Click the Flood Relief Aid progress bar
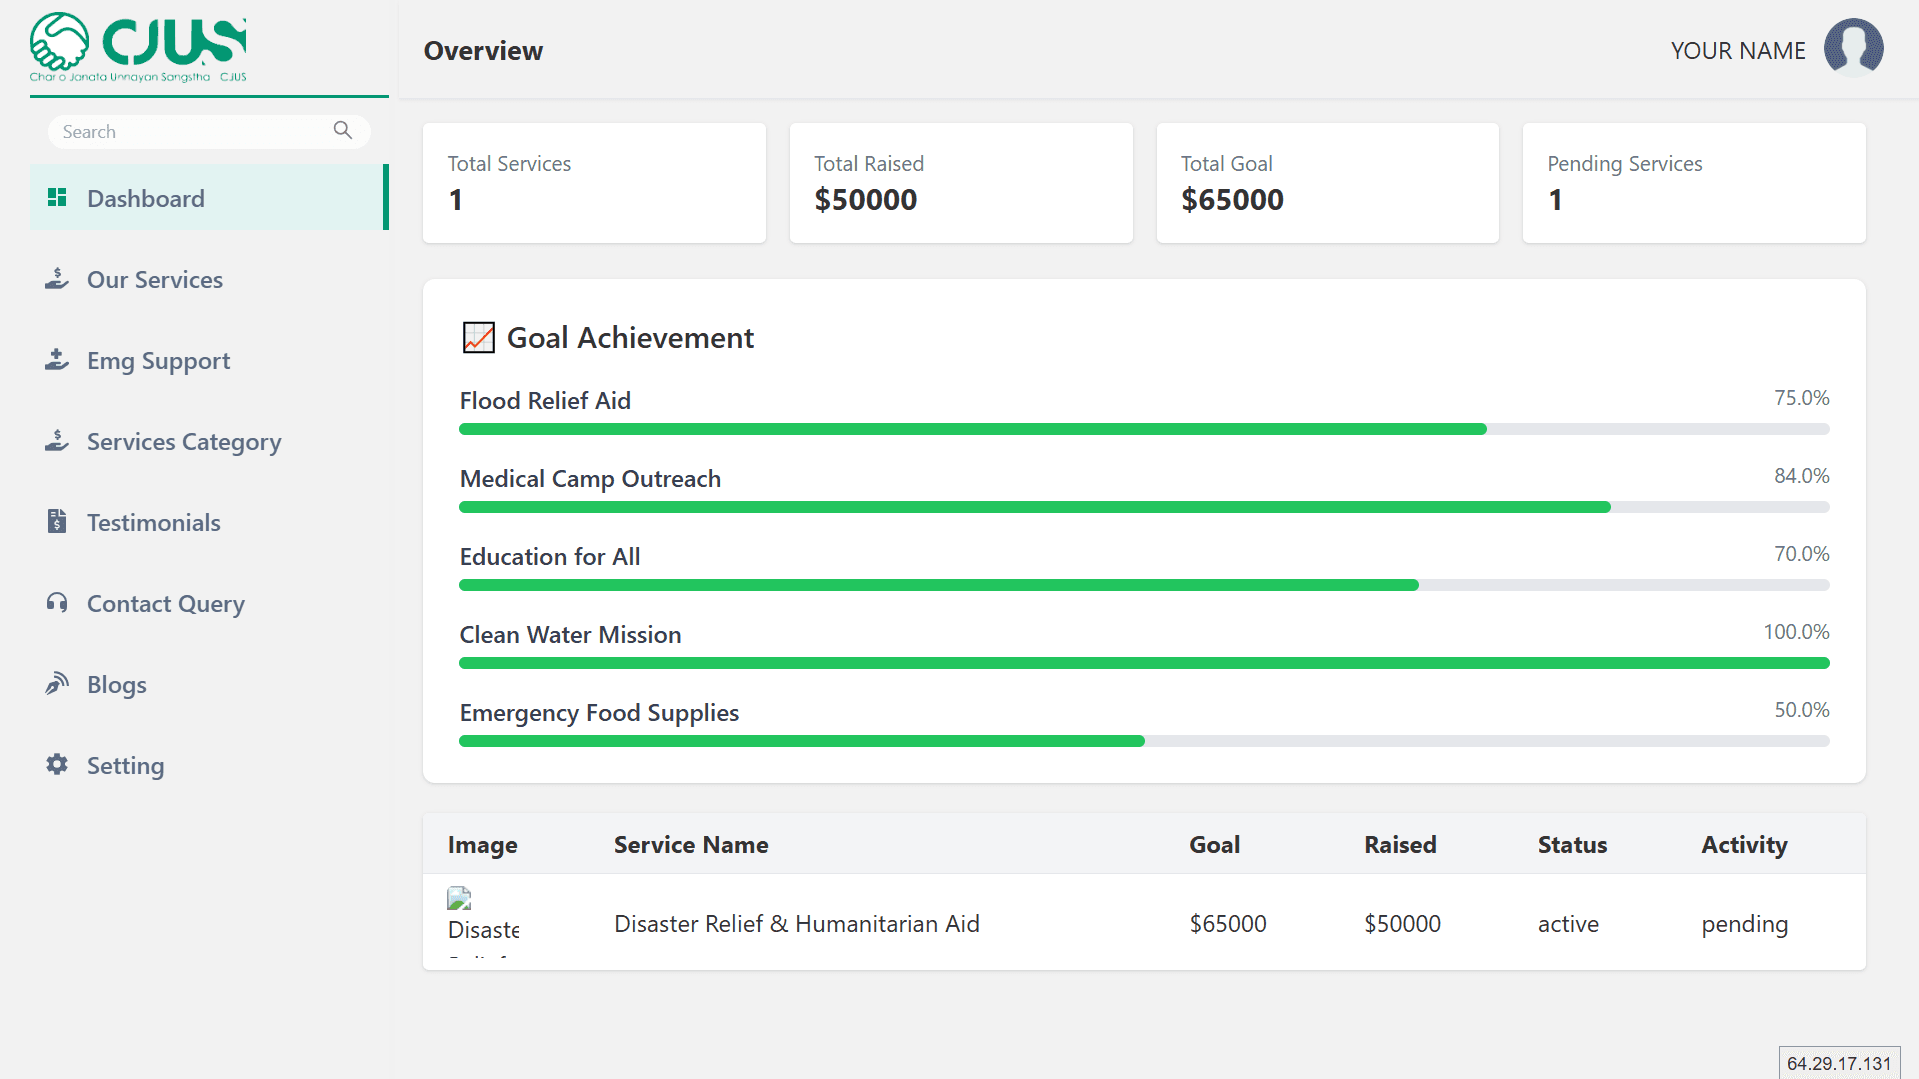Screen dimensions: 1919x1079 [1143, 429]
